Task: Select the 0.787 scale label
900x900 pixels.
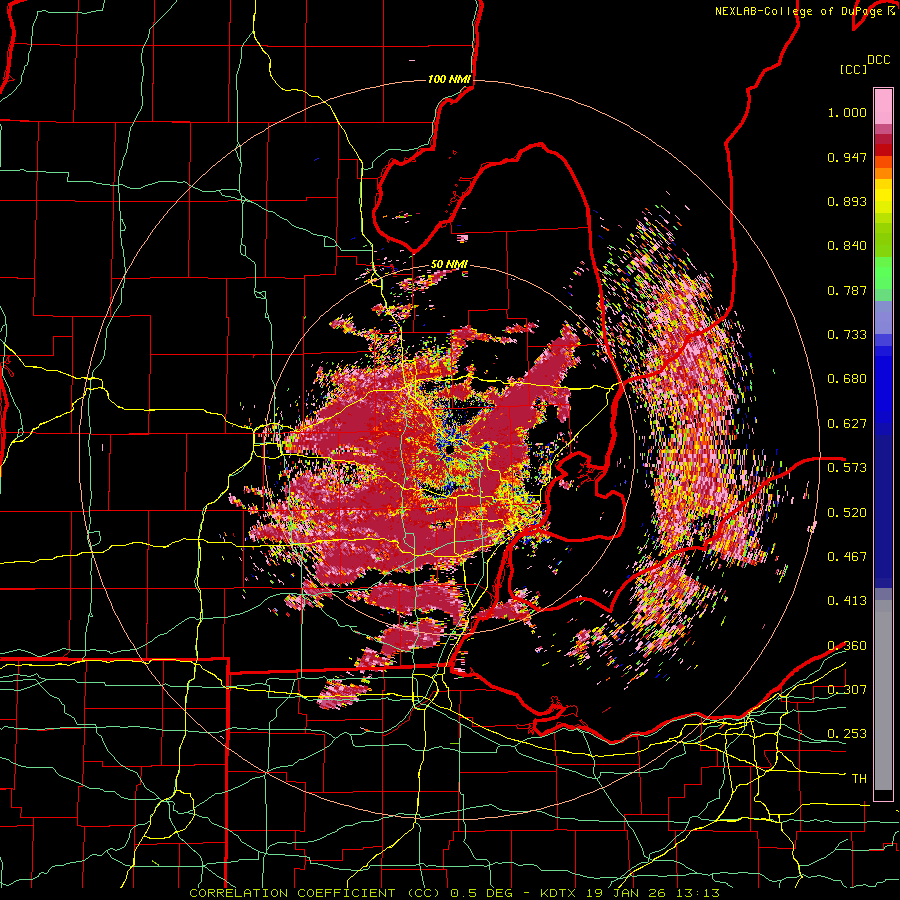Action: (x=847, y=290)
